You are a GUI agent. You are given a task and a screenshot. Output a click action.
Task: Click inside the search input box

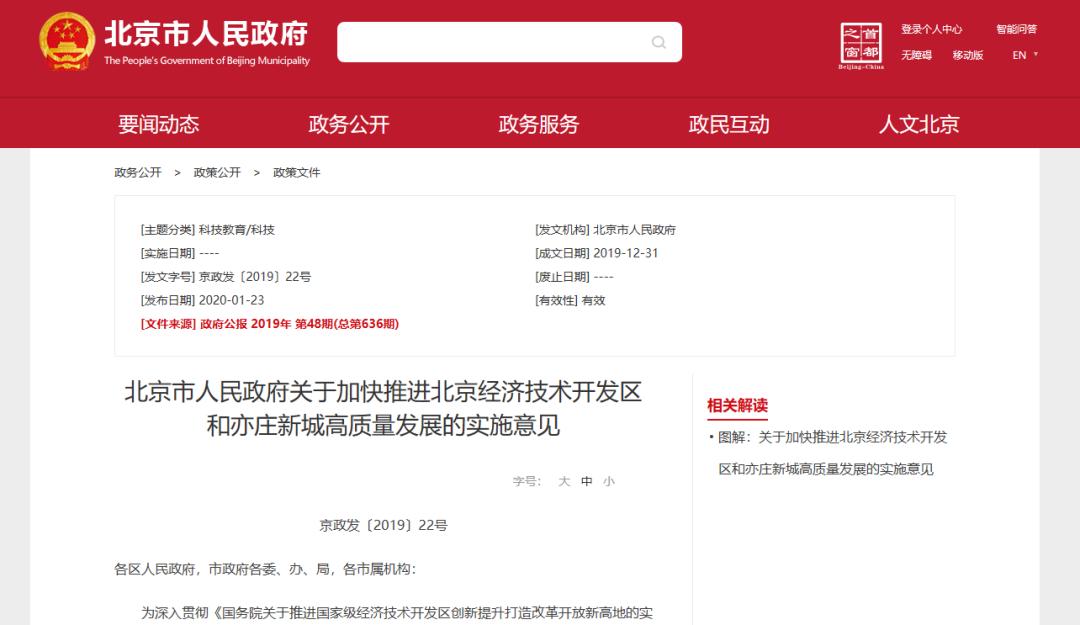(490, 42)
